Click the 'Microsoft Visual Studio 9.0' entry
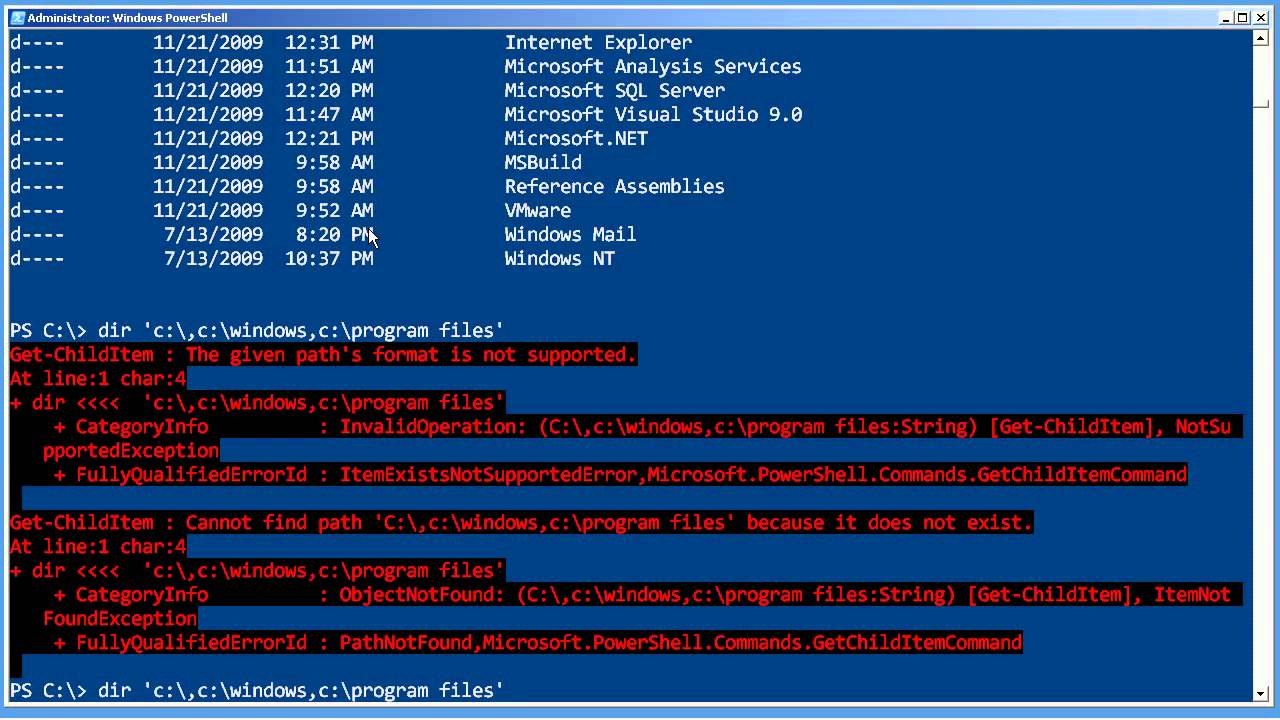1280x720 pixels. coord(653,114)
